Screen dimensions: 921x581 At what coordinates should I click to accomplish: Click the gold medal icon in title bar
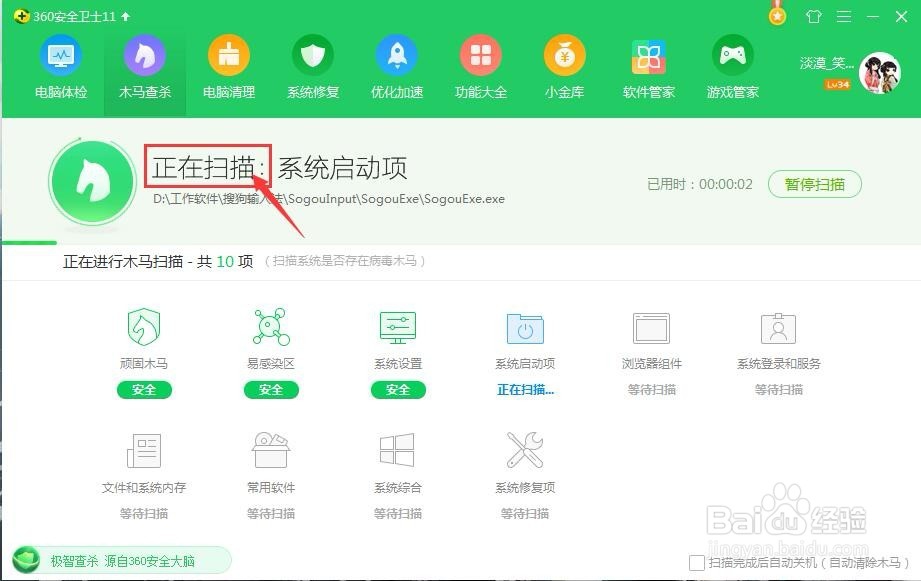coord(777,16)
